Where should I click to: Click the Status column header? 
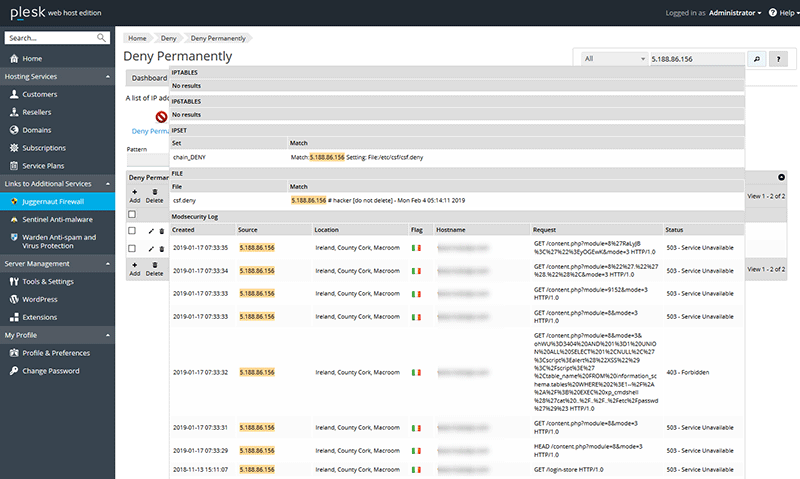coord(674,230)
